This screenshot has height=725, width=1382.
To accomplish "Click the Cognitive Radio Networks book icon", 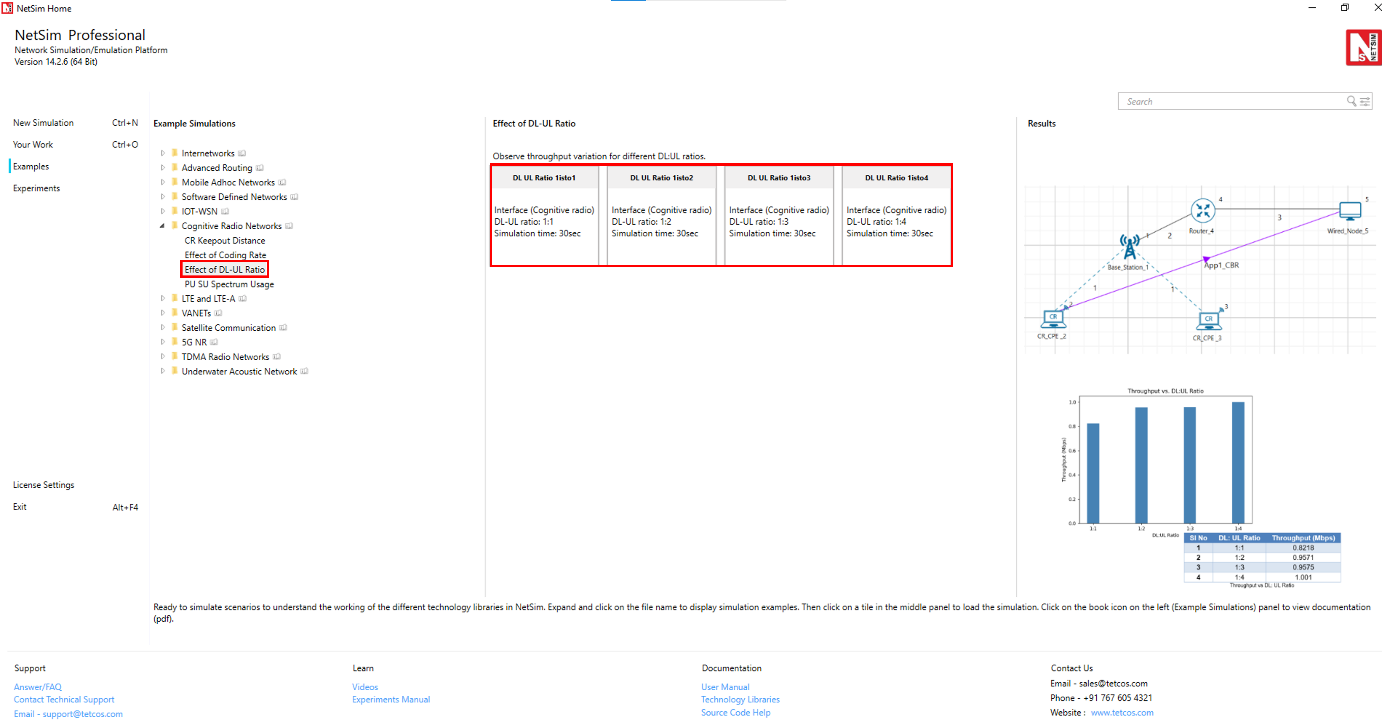I will point(291,226).
